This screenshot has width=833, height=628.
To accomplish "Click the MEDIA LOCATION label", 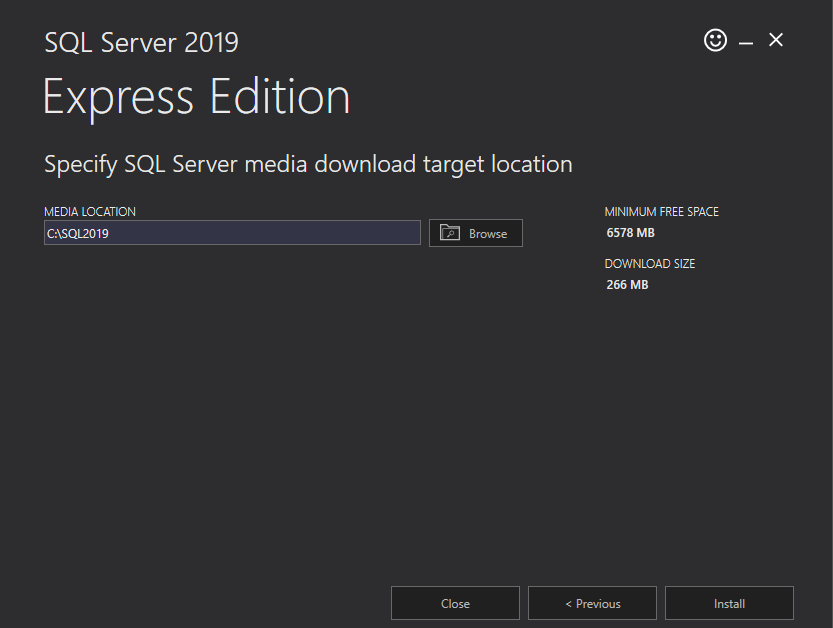I will pyautogui.click(x=90, y=211).
